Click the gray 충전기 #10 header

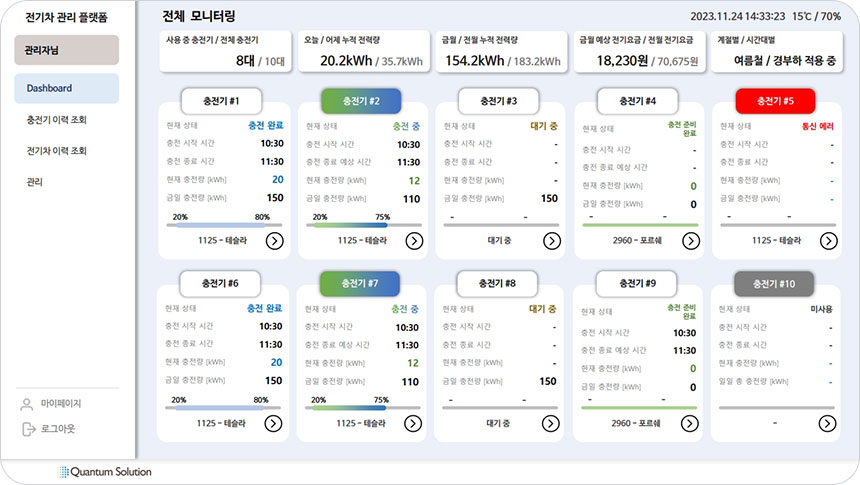(x=775, y=283)
